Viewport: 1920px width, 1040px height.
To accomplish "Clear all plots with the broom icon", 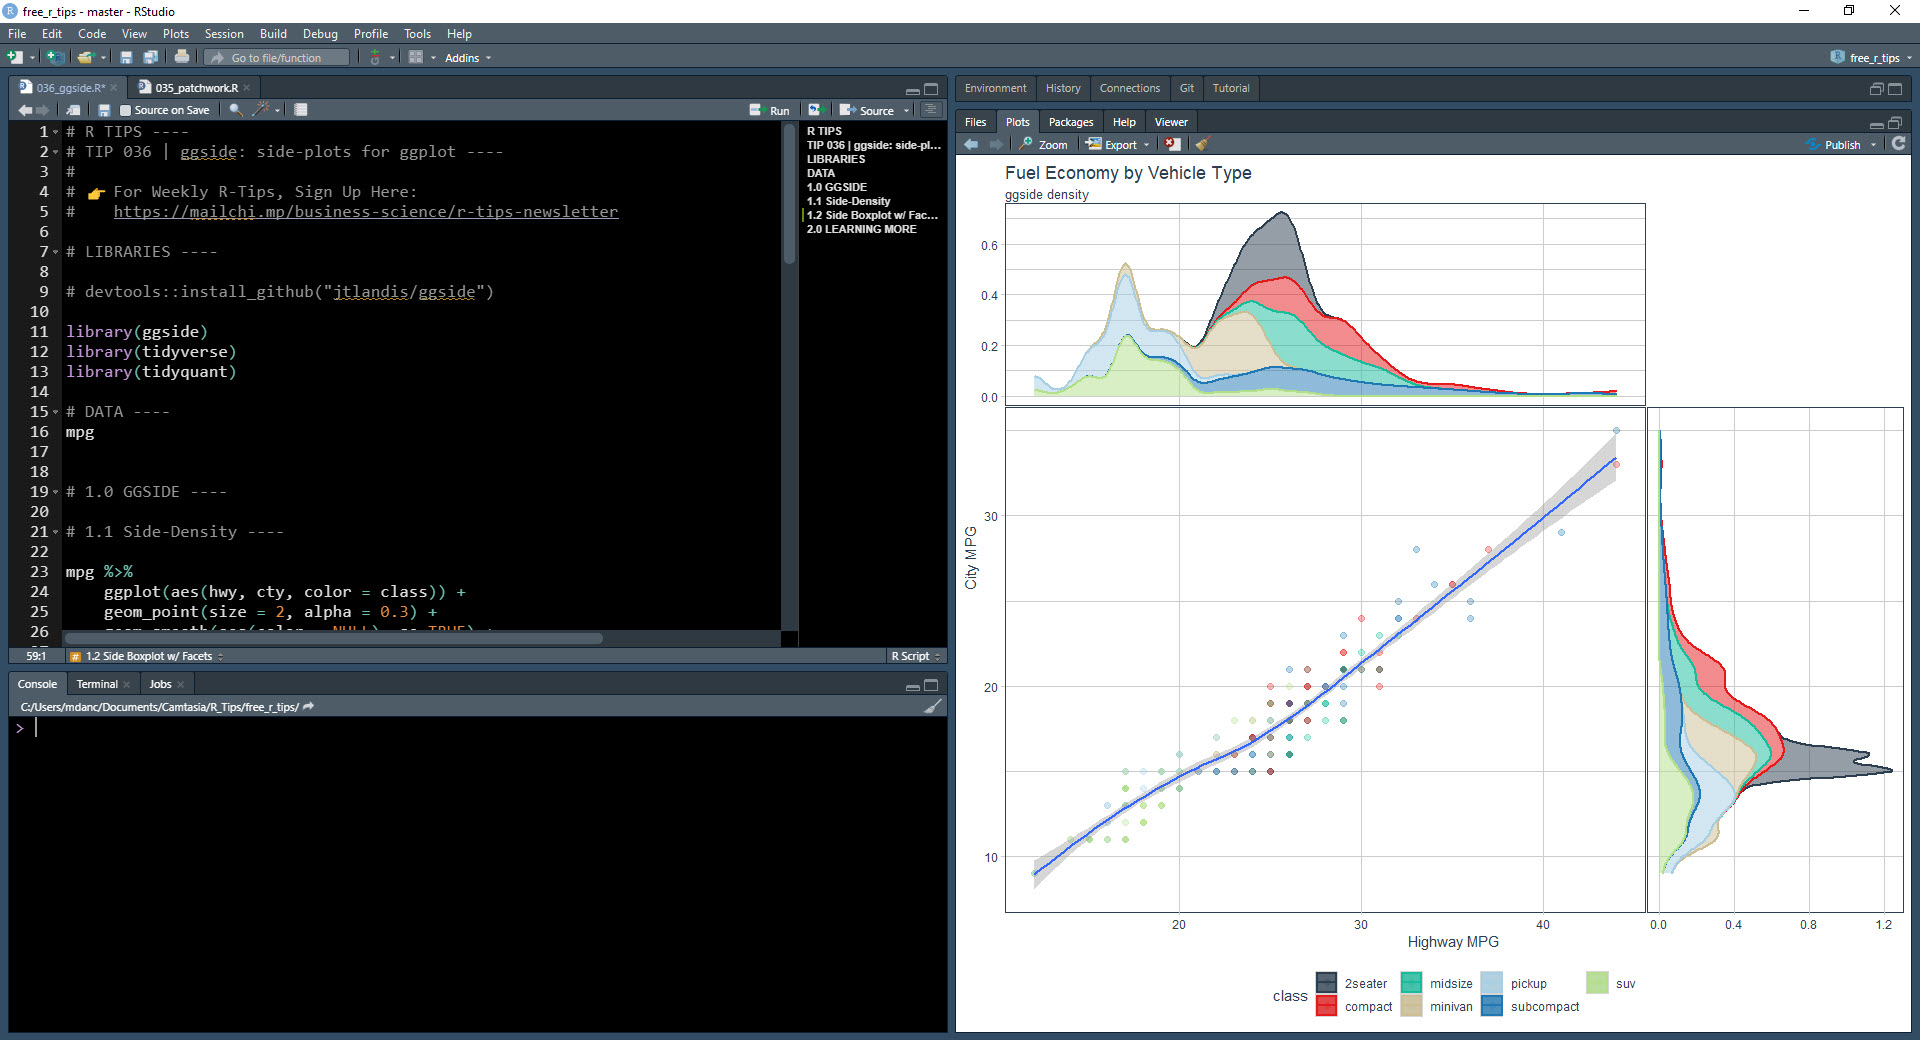I will (x=1202, y=144).
